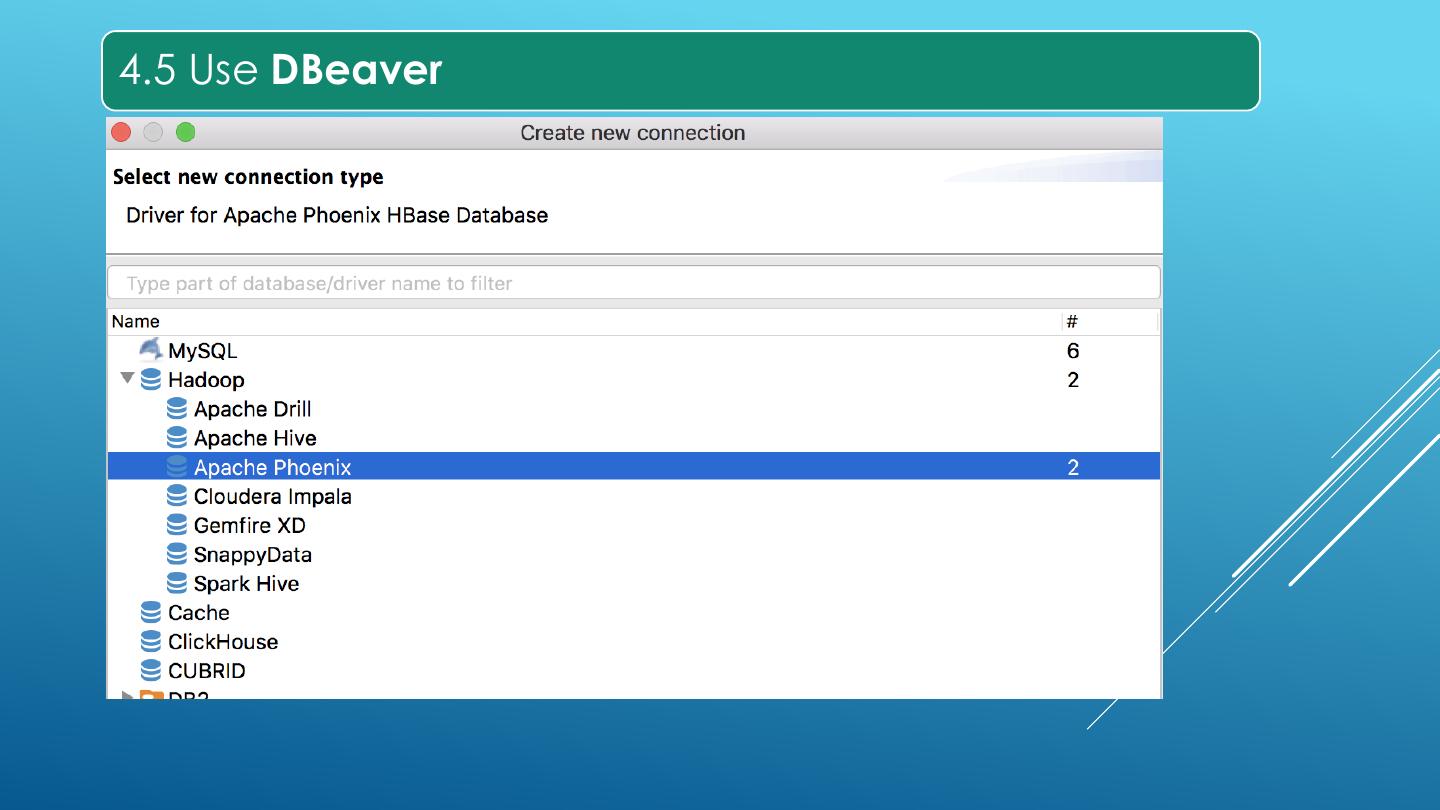Click the Apache Drill database icon
This screenshot has width=1440, height=810.
point(177,408)
